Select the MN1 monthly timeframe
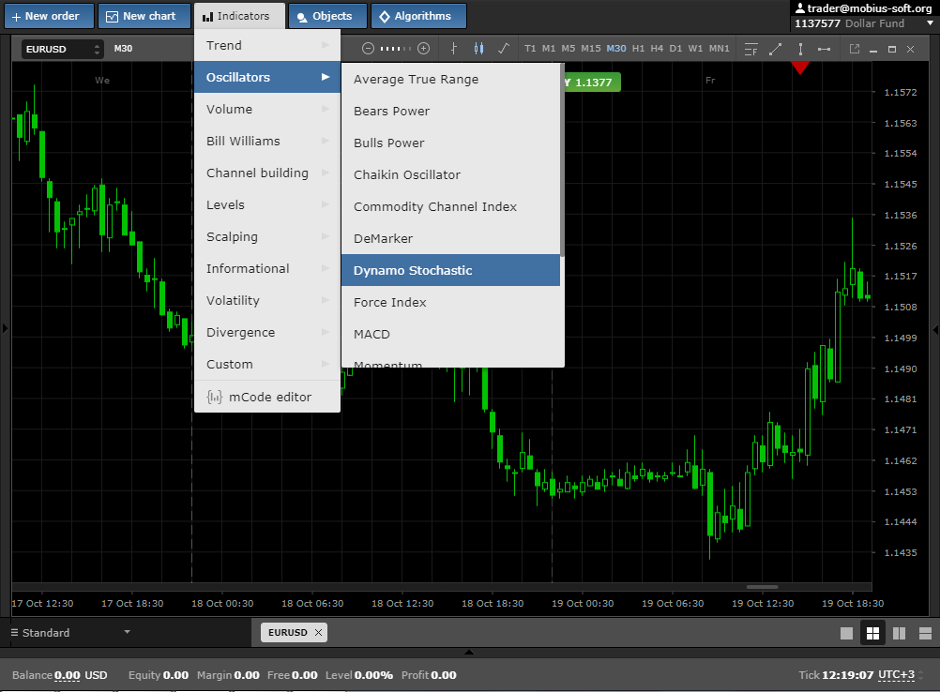Viewport: 940px width, 692px height. (719, 49)
